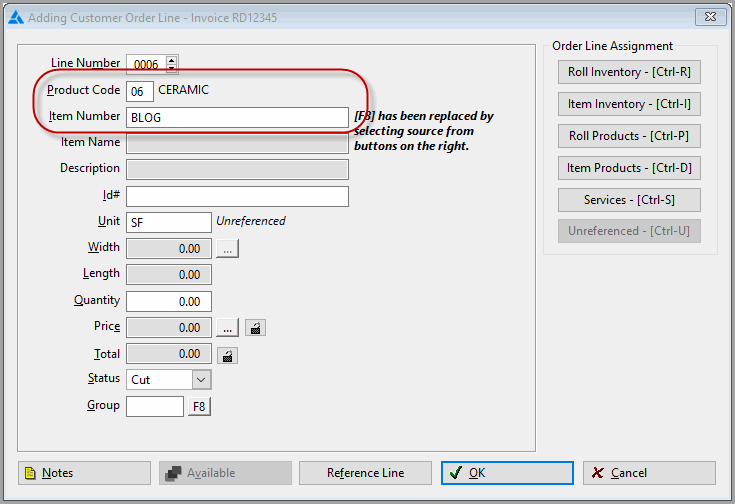Confirm with the OK checkmark button

[507, 473]
